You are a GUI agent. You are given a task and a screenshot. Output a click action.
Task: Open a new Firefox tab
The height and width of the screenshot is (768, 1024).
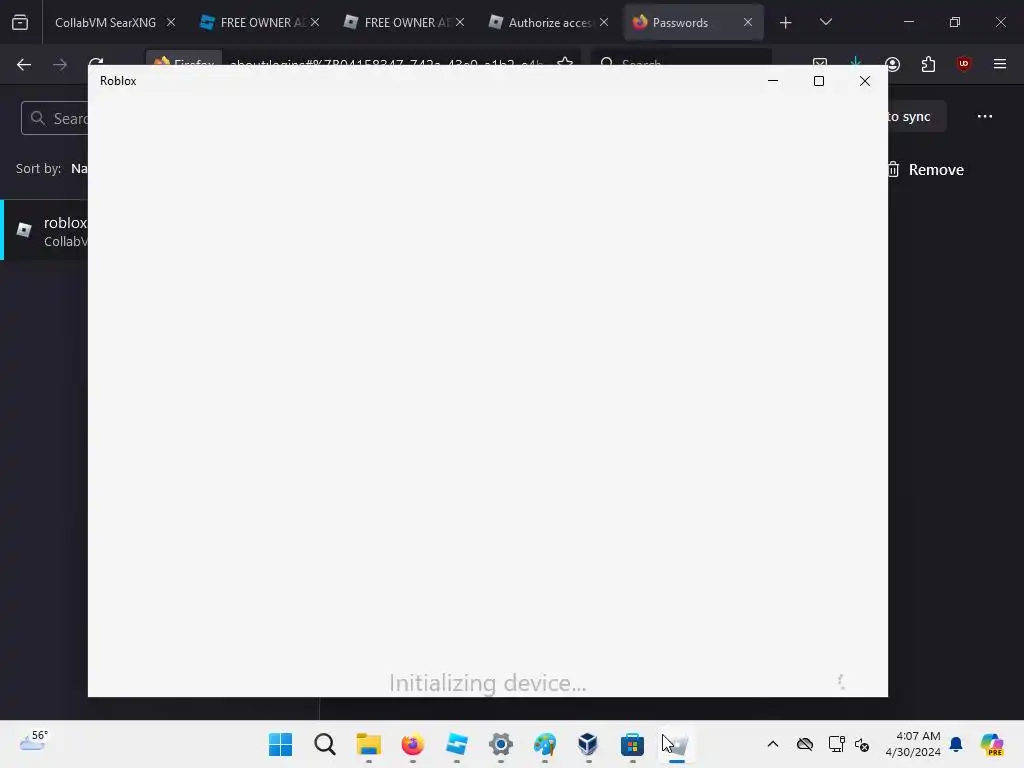click(786, 23)
